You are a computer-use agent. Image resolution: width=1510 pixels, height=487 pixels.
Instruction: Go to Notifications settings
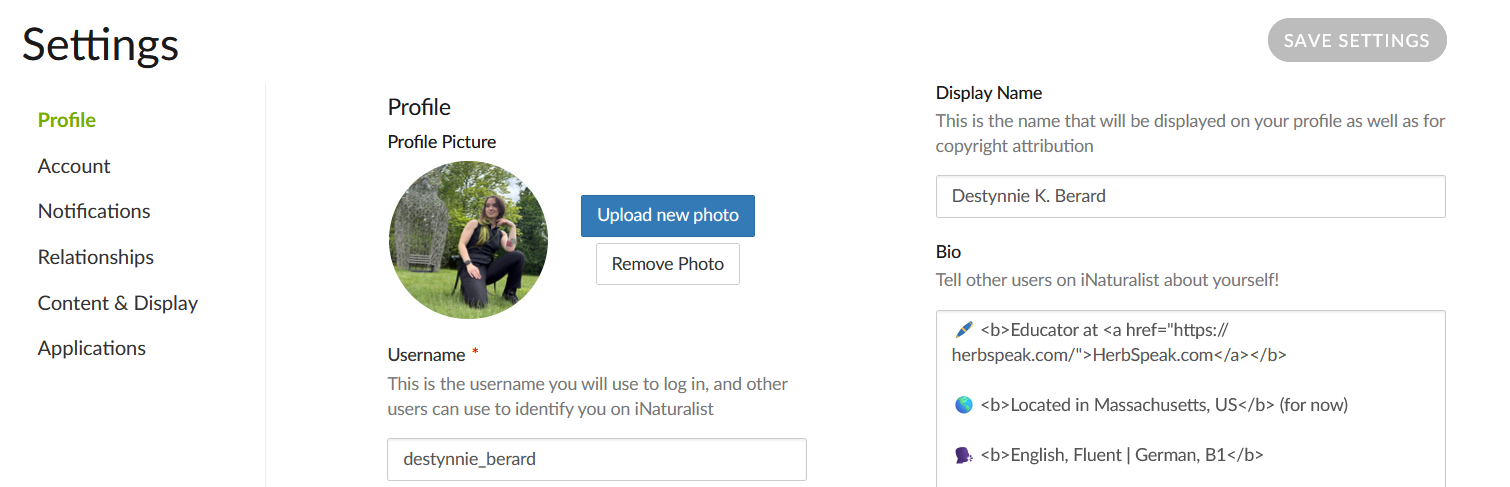coord(94,211)
